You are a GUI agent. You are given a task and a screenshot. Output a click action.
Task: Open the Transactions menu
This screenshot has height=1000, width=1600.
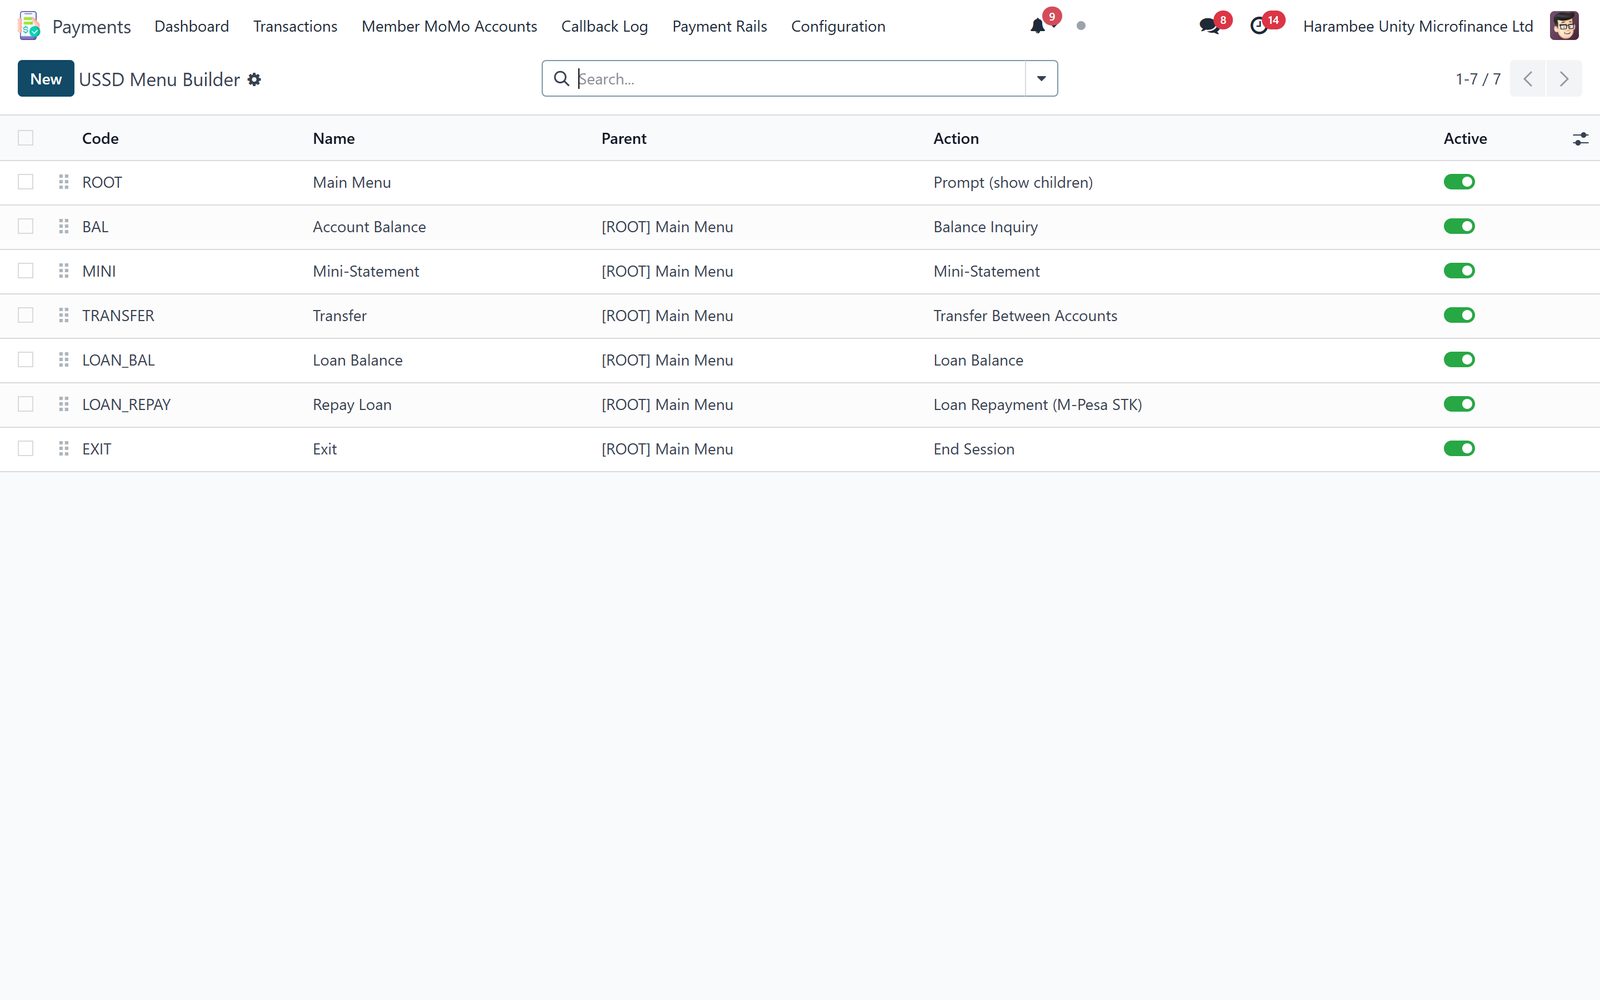pyautogui.click(x=295, y=27)
